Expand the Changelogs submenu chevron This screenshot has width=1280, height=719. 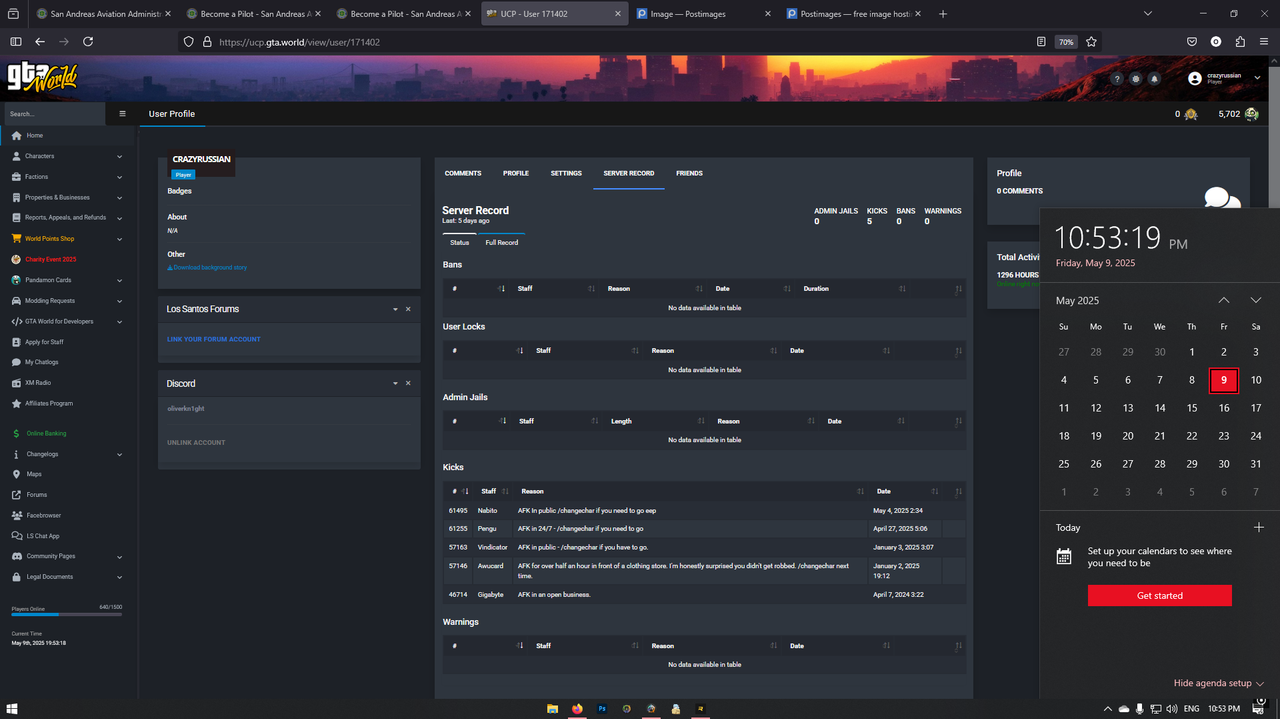[120, 454]
